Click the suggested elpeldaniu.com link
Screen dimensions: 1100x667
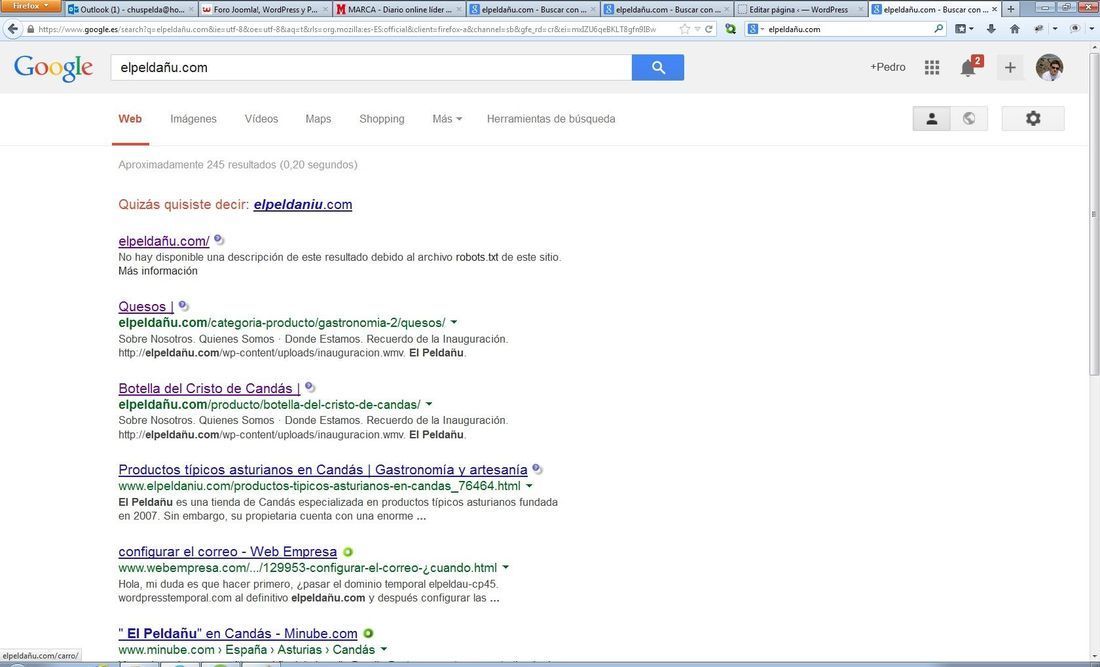pos(302,205)
